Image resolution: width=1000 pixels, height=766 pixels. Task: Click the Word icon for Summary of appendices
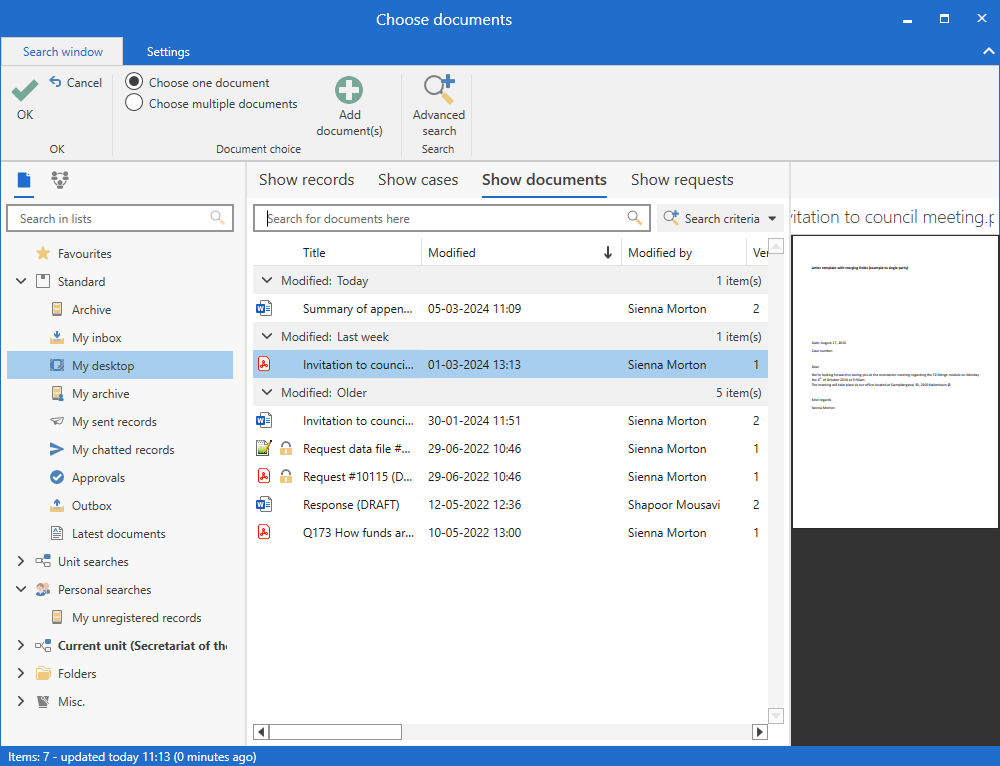[264, 309]
